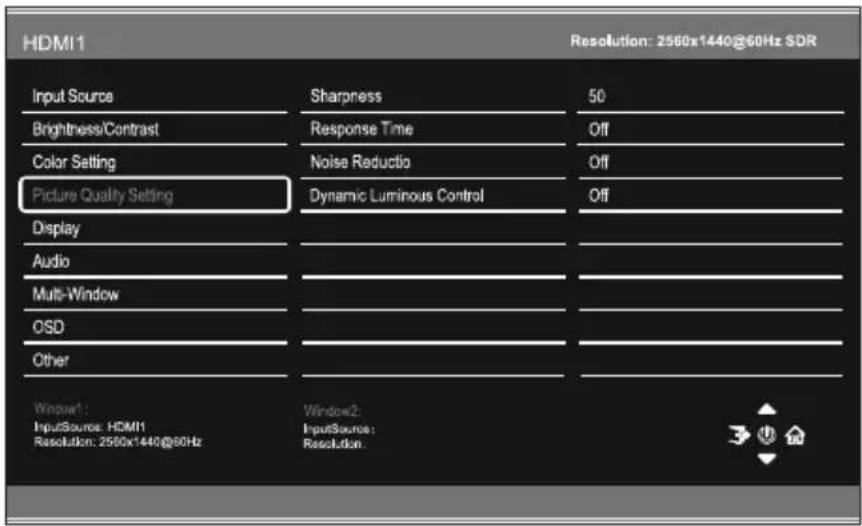The height and width of the screenshot is (526, 862).
Task: Click the Noise Reduction Off value
Action: tap(598, 162)
